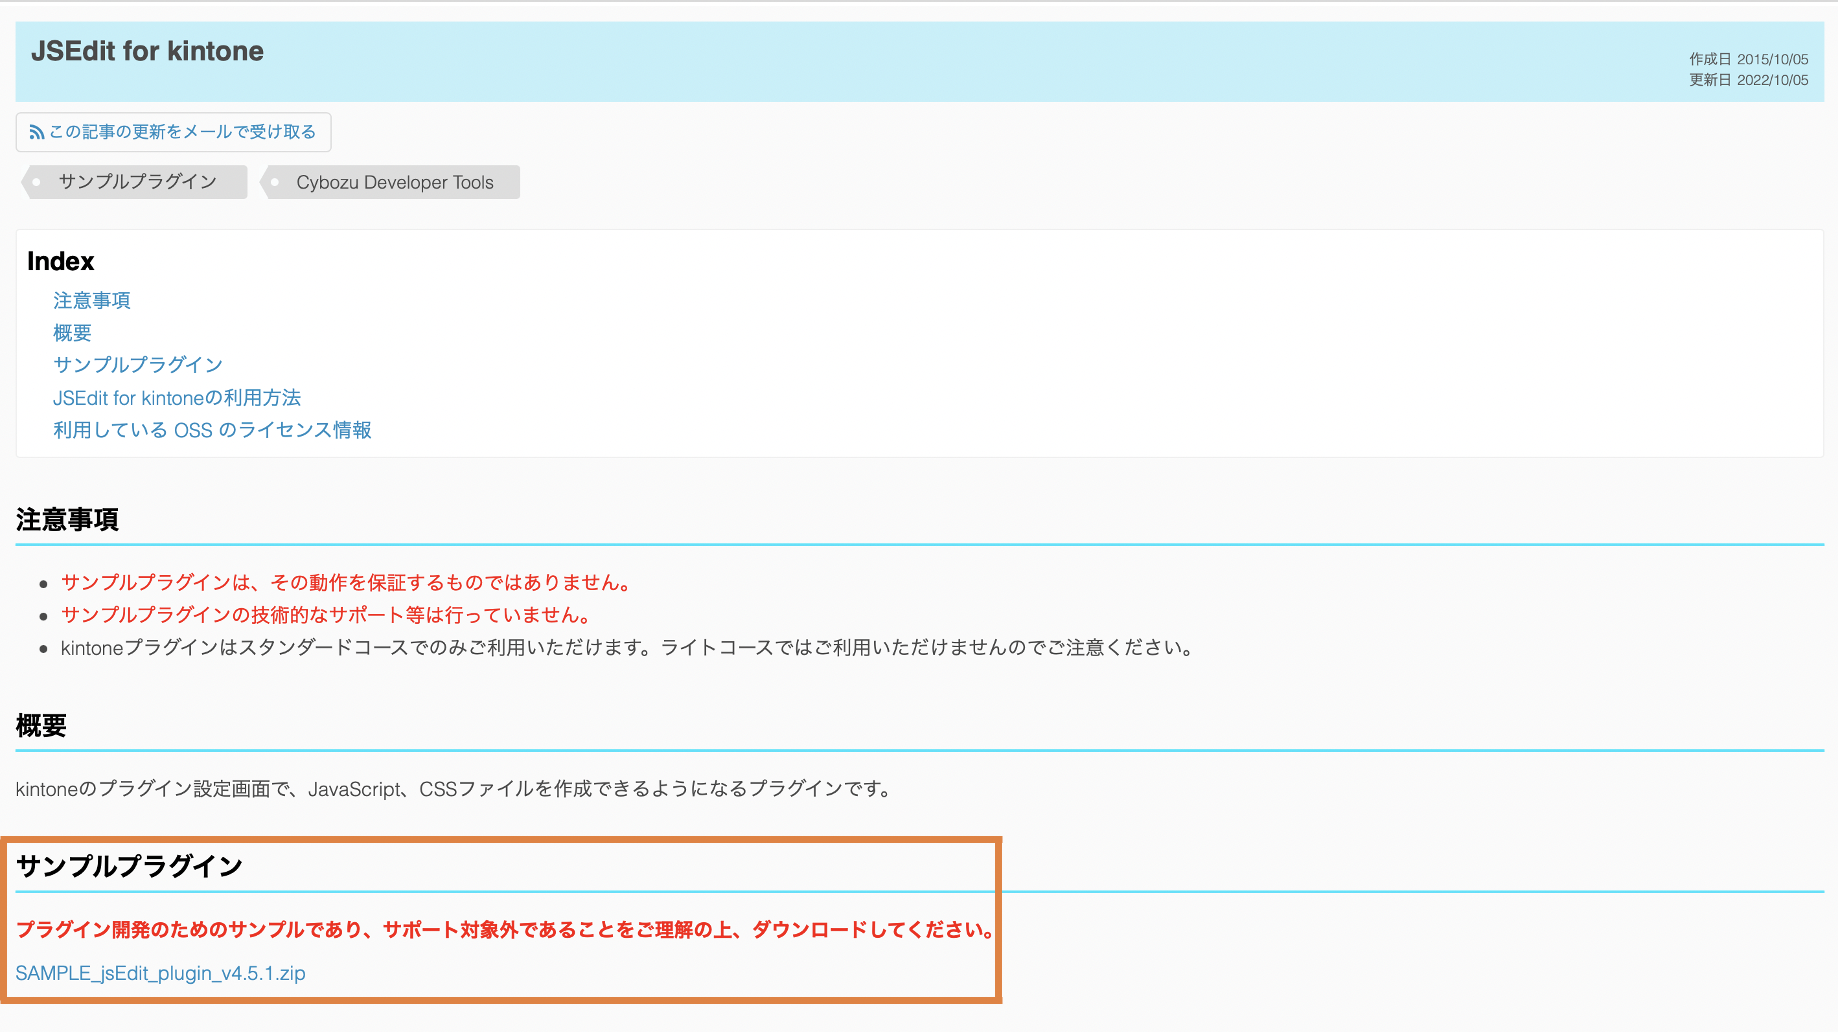Open the サンプルプラグイン Index link
Viewport: 1838px width, 1032px height.
point(138,365)
